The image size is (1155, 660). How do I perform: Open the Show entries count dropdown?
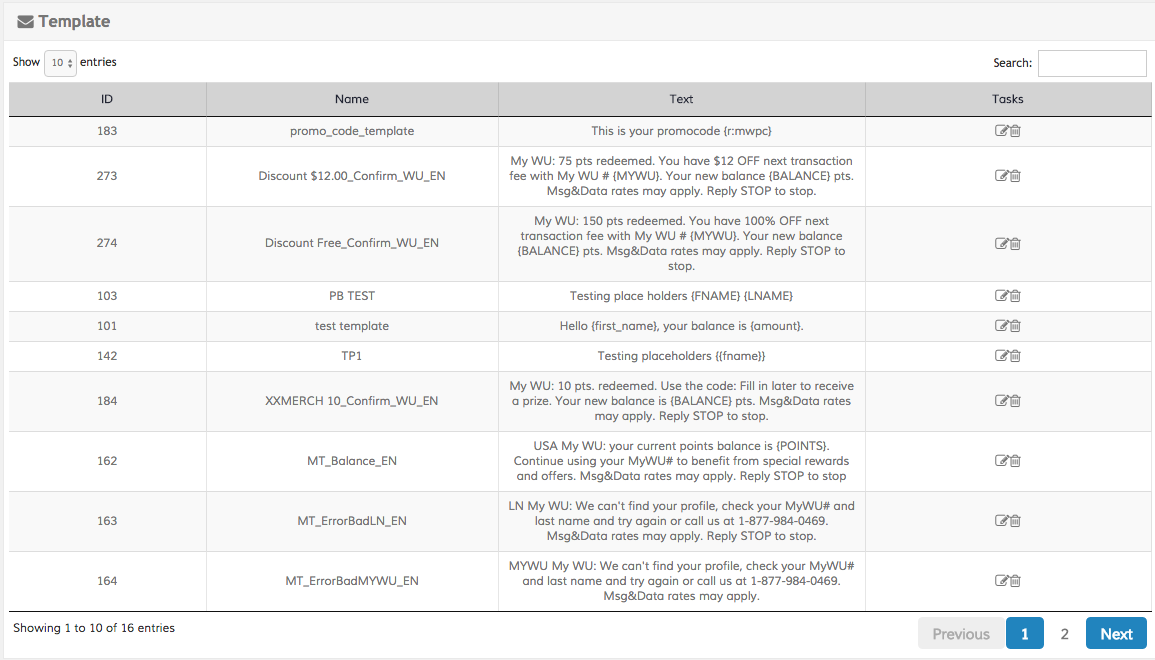[60, 63]
